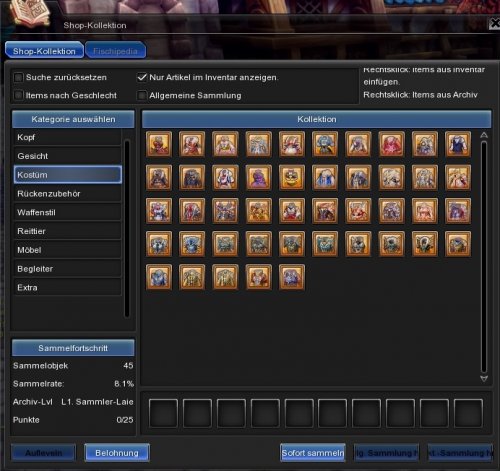Select the fifth armor costume in row four
The image size is (500, 471).
[x=292, y=244]
